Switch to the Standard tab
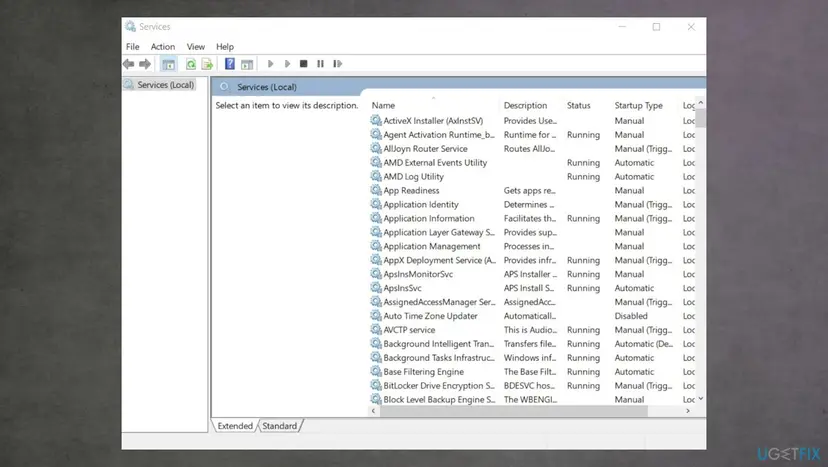The width and height of the screenshot is (828, 467). pos(279,426)
